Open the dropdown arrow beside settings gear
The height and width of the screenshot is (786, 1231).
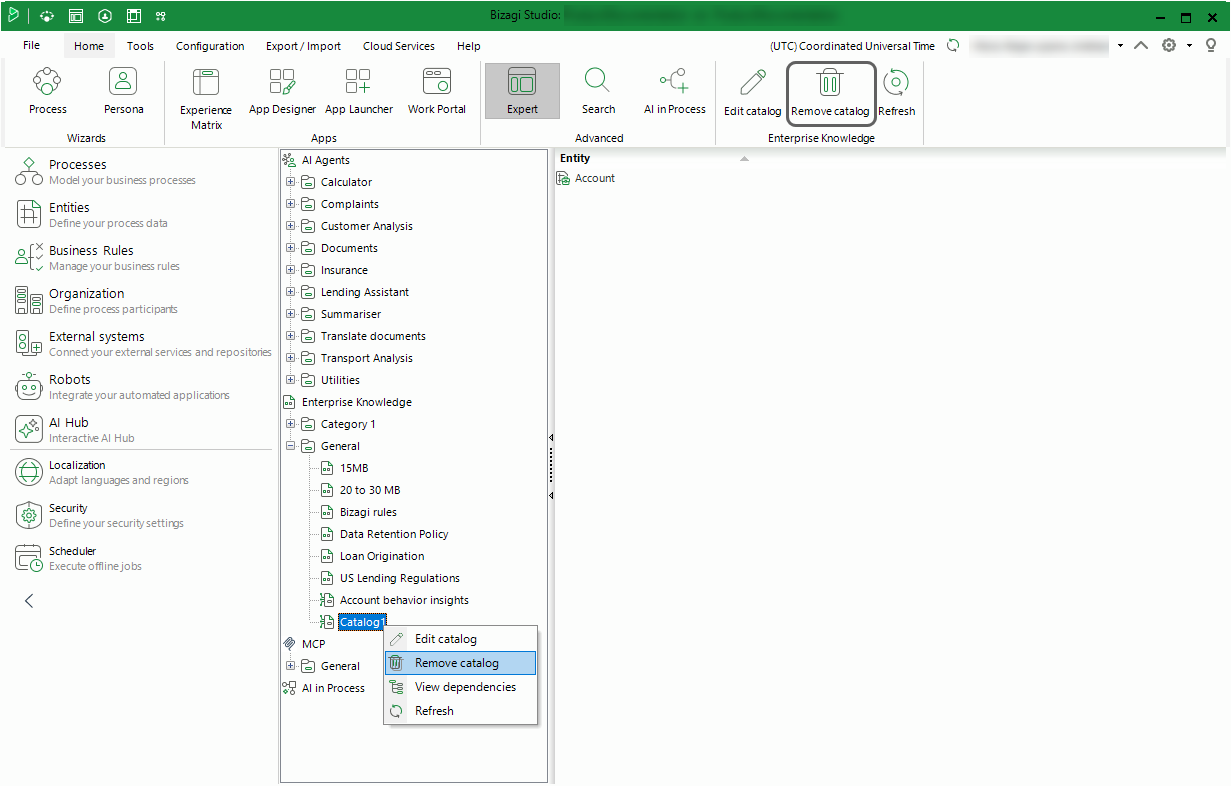1189,46
